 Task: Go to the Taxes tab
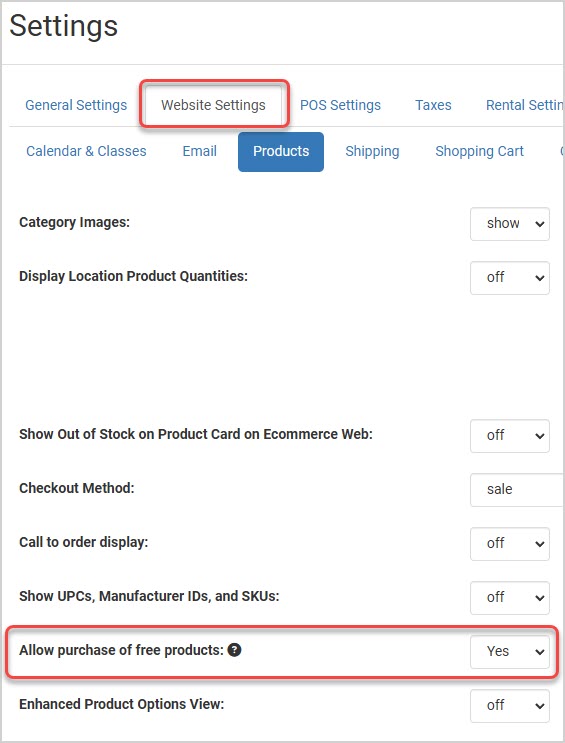click(x=433, y=105)
